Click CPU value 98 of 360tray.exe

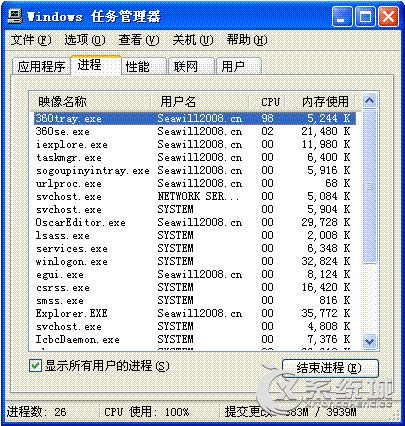pos(267,118)
